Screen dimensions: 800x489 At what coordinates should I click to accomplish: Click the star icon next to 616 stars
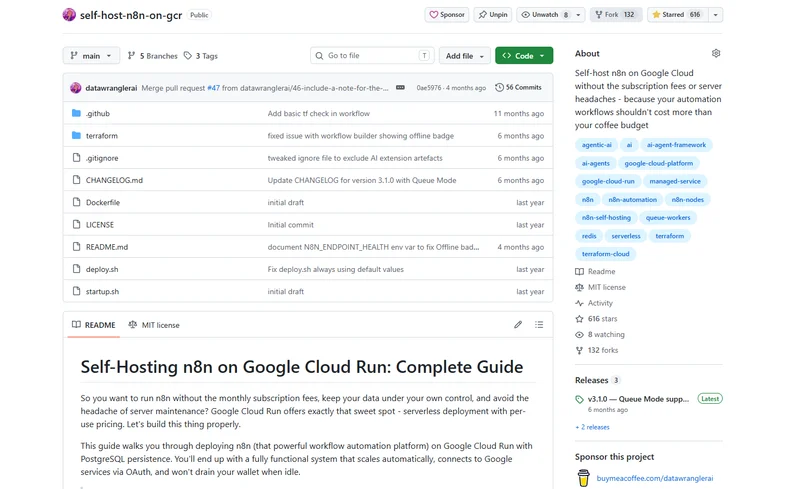579,319
